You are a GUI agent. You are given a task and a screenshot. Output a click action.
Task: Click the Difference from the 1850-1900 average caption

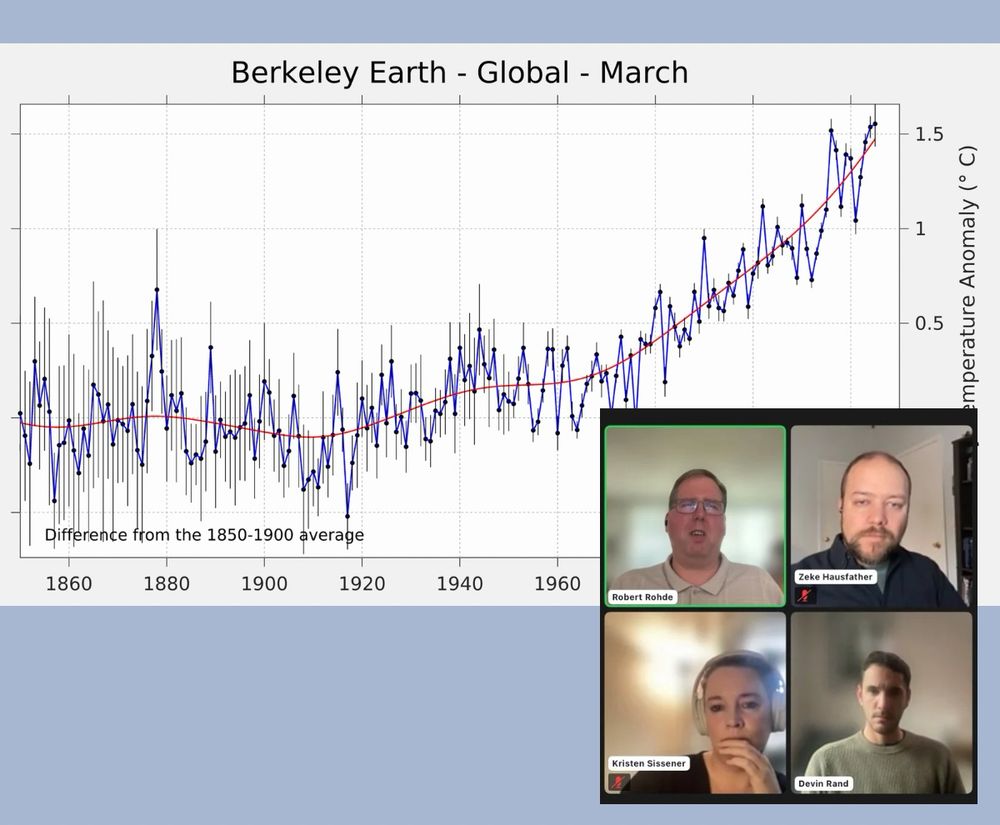click(x=204, y=535)
